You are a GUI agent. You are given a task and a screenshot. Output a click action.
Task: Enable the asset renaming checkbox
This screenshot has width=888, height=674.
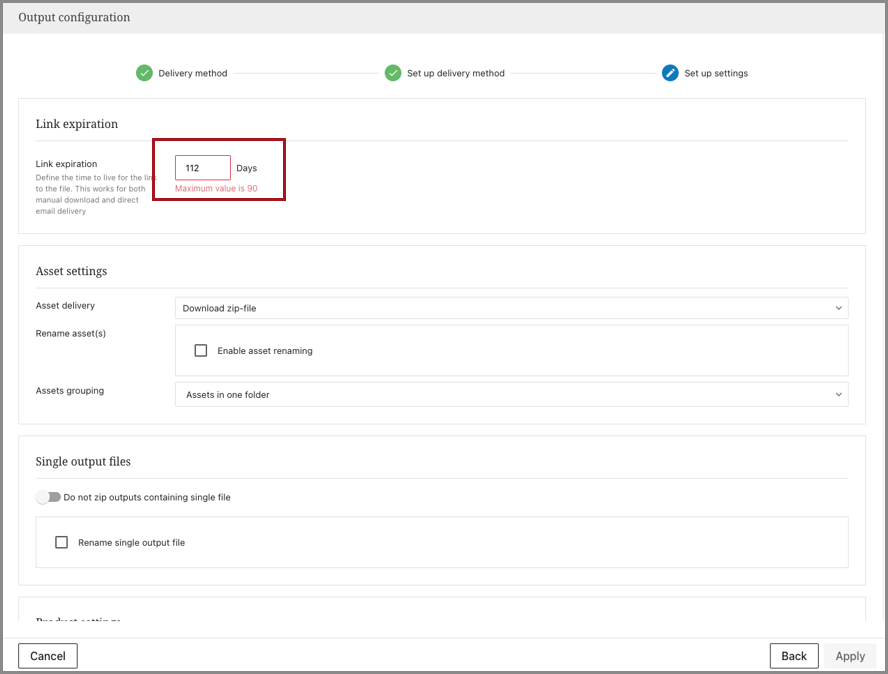[x=201, y=351]
